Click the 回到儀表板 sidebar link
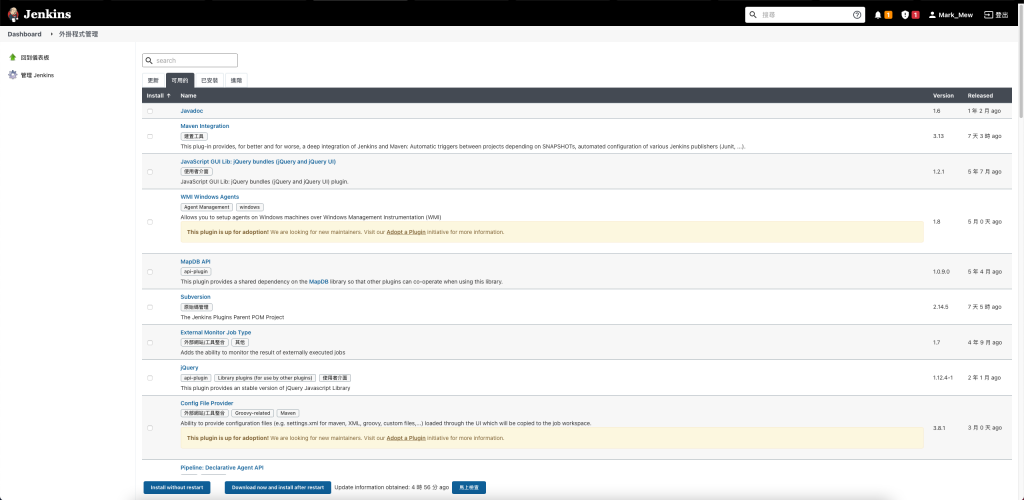 (35, 57)
